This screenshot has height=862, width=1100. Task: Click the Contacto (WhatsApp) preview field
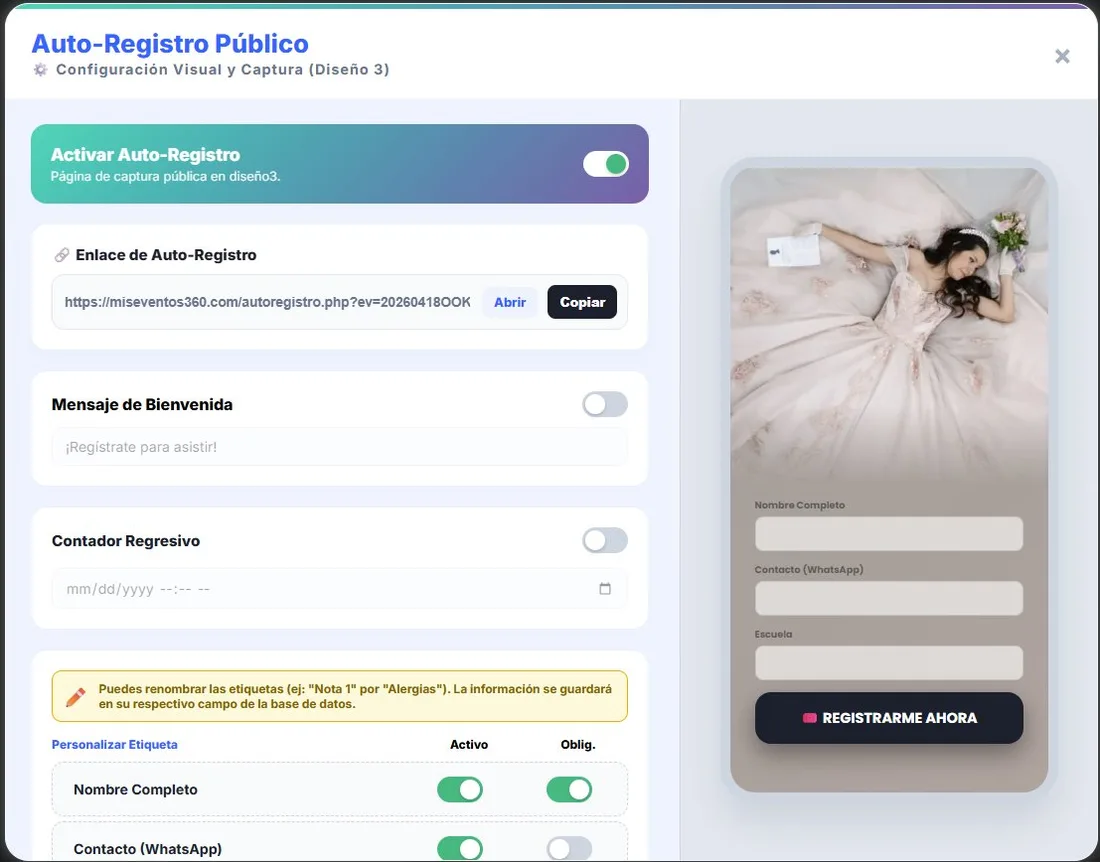pyautogui.click(x=889, y=598)
